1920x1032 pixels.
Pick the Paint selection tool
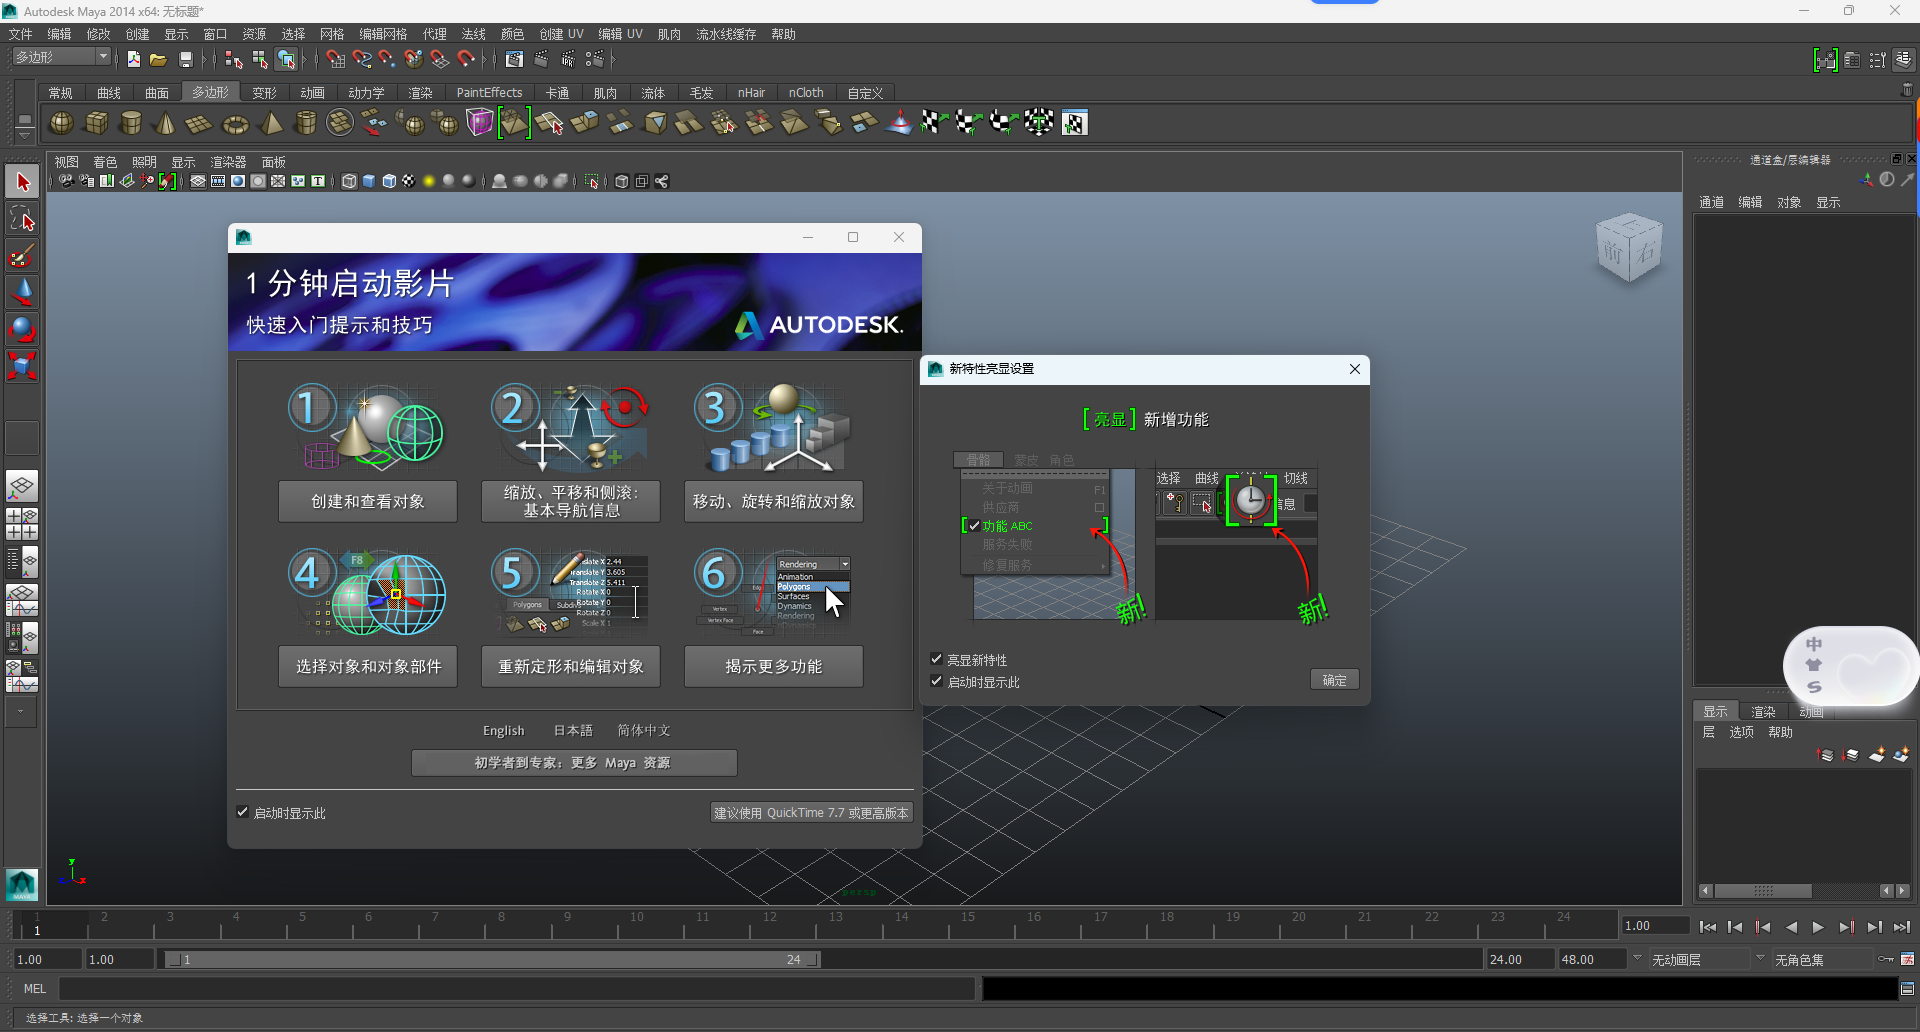point(22,256)
